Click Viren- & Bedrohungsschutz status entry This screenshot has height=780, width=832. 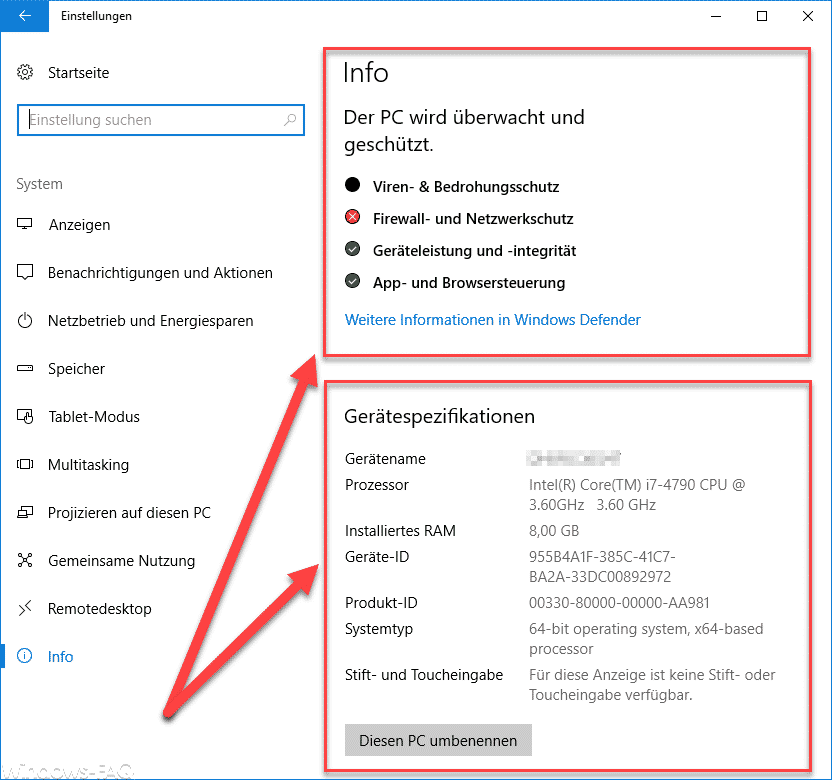465,186
